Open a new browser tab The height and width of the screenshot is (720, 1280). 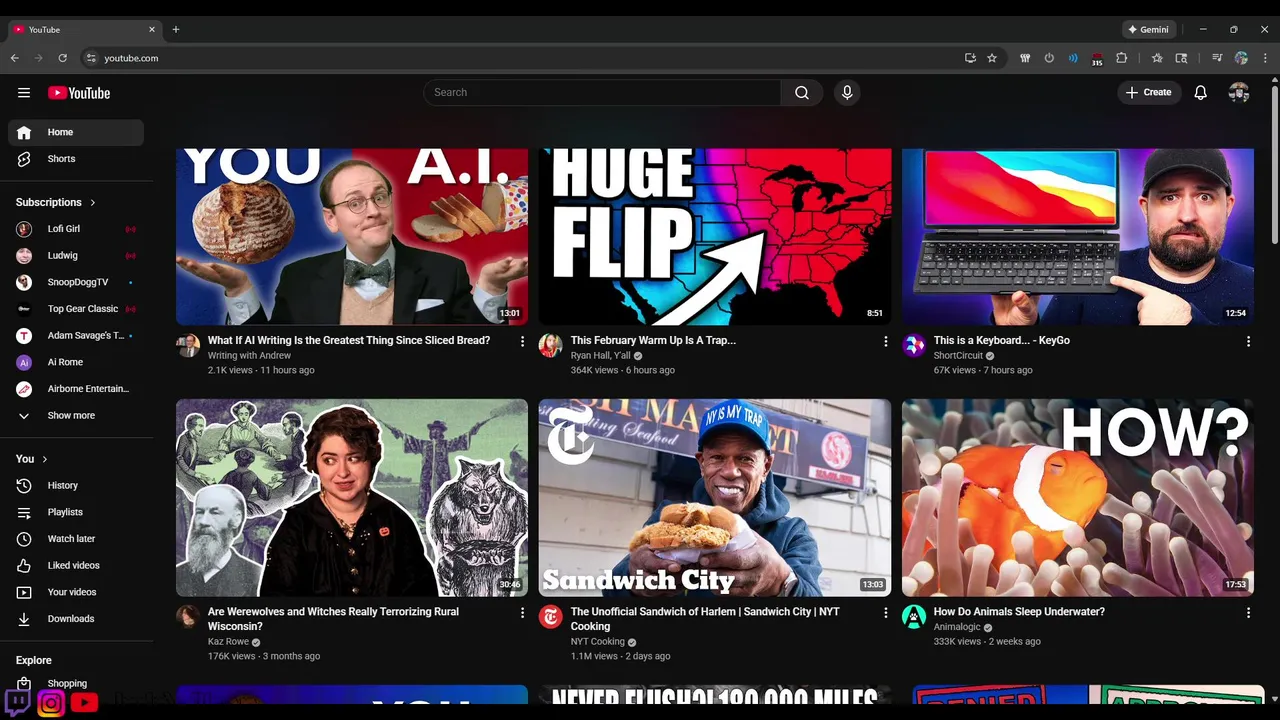click(176, 29)
